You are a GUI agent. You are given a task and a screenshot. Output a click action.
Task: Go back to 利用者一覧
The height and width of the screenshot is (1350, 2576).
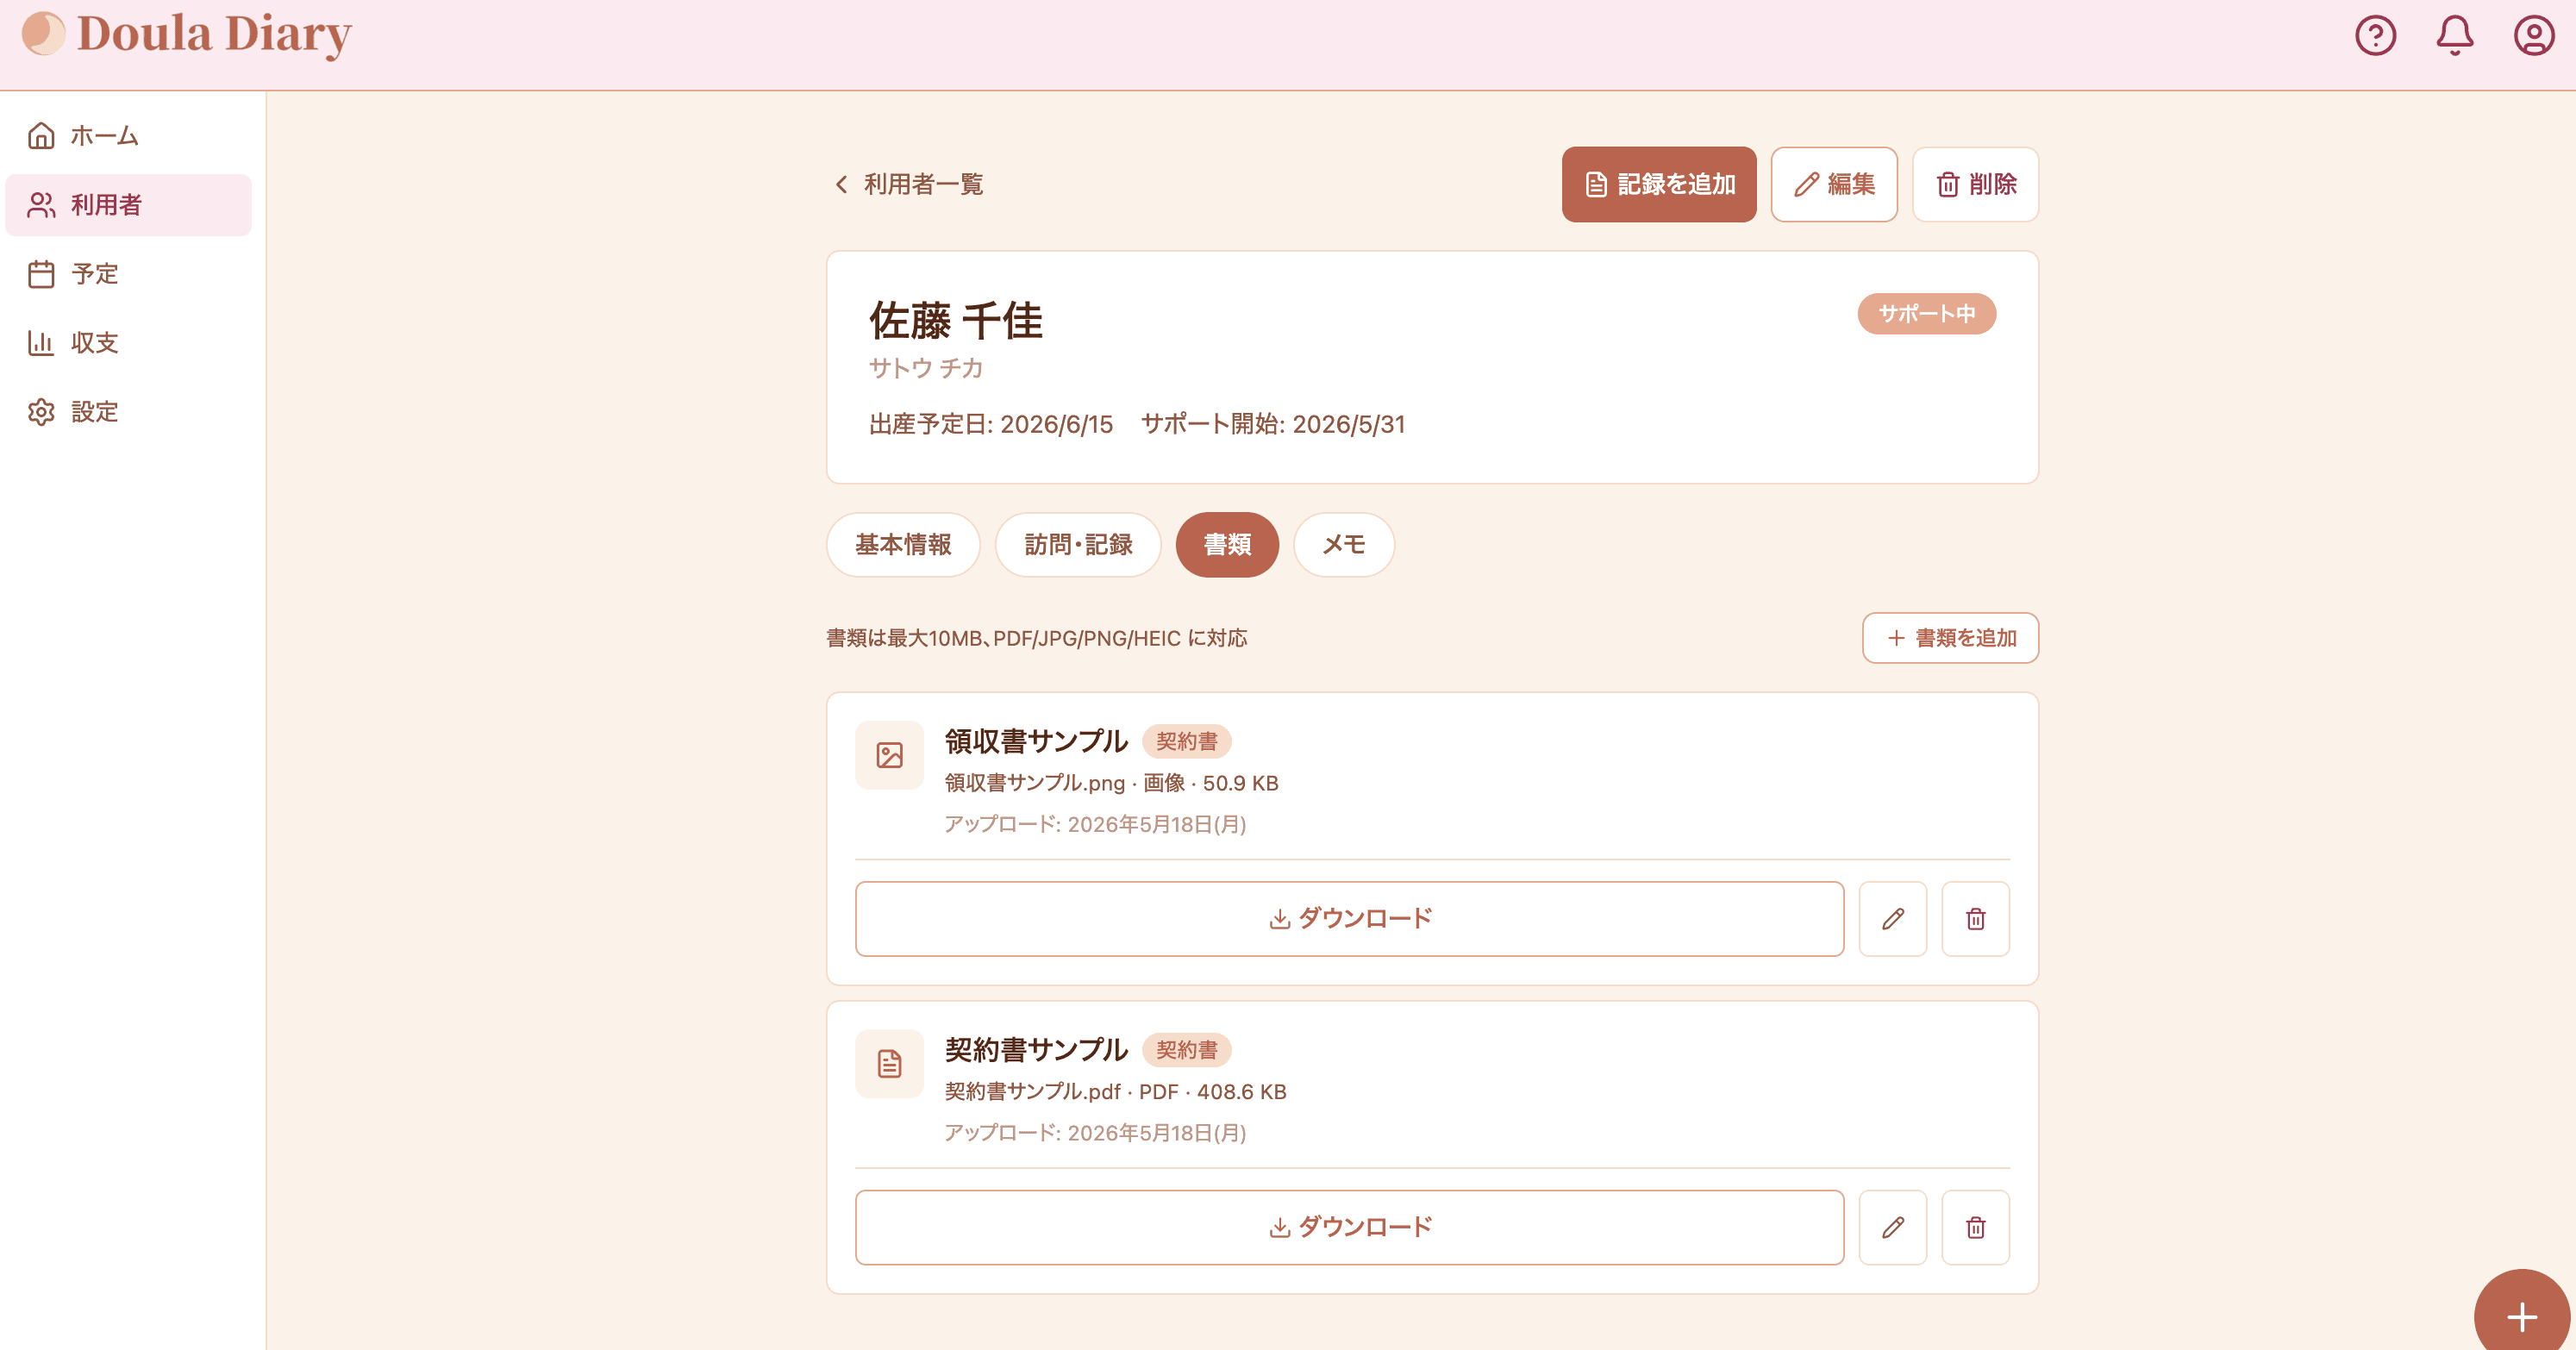(x=908, y=184)
